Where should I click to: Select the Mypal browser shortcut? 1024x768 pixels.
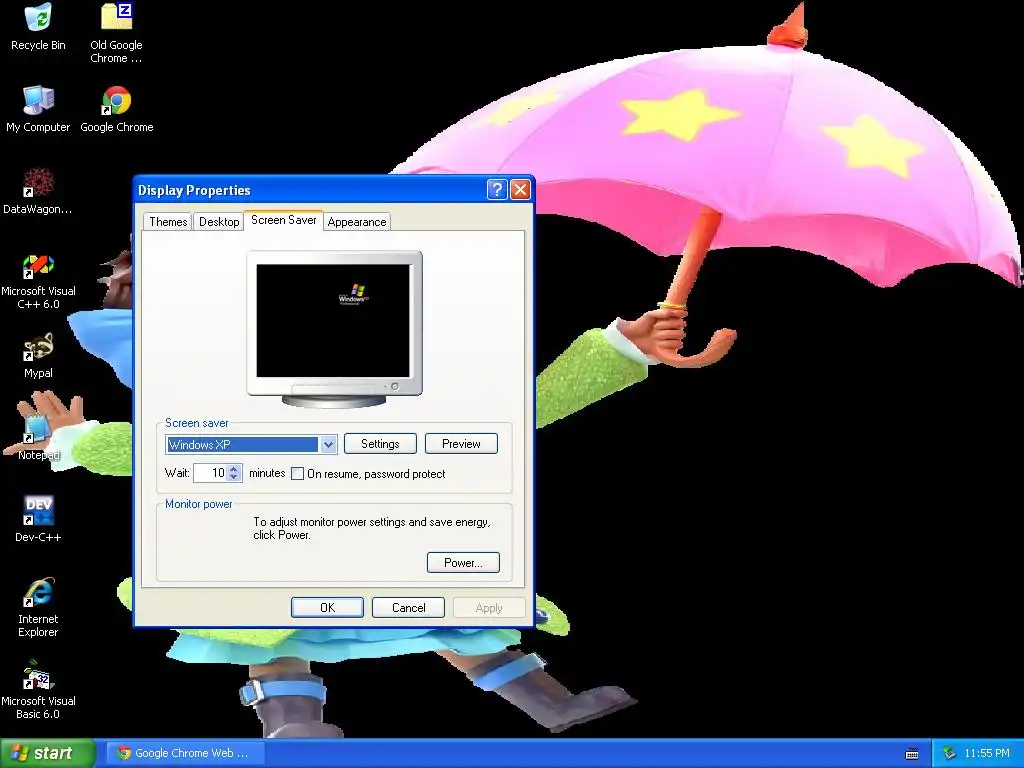click(38, 356)
